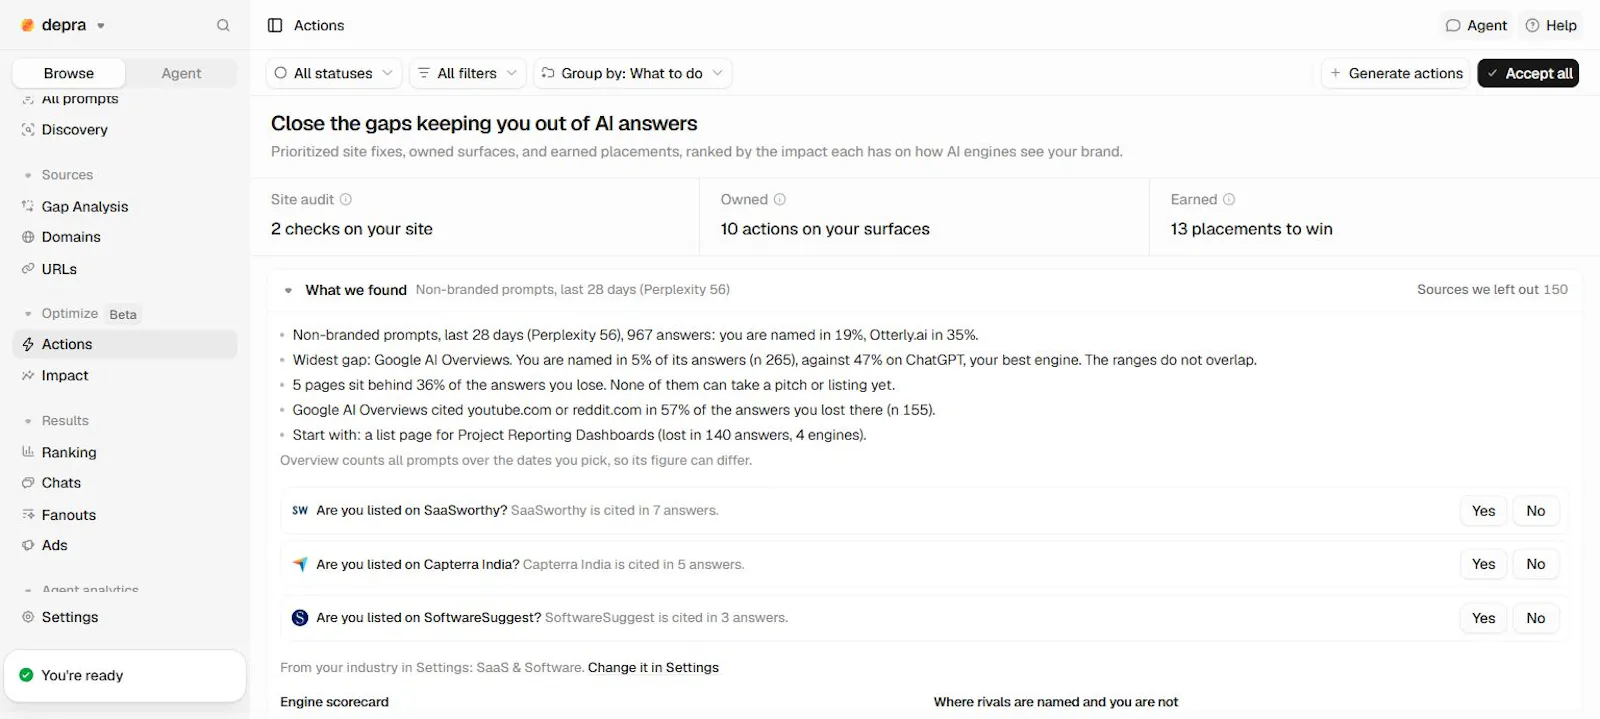Open Ranking in the sidebar
1600x719 pixels.
pyautogui.click(x=125, y=452)
